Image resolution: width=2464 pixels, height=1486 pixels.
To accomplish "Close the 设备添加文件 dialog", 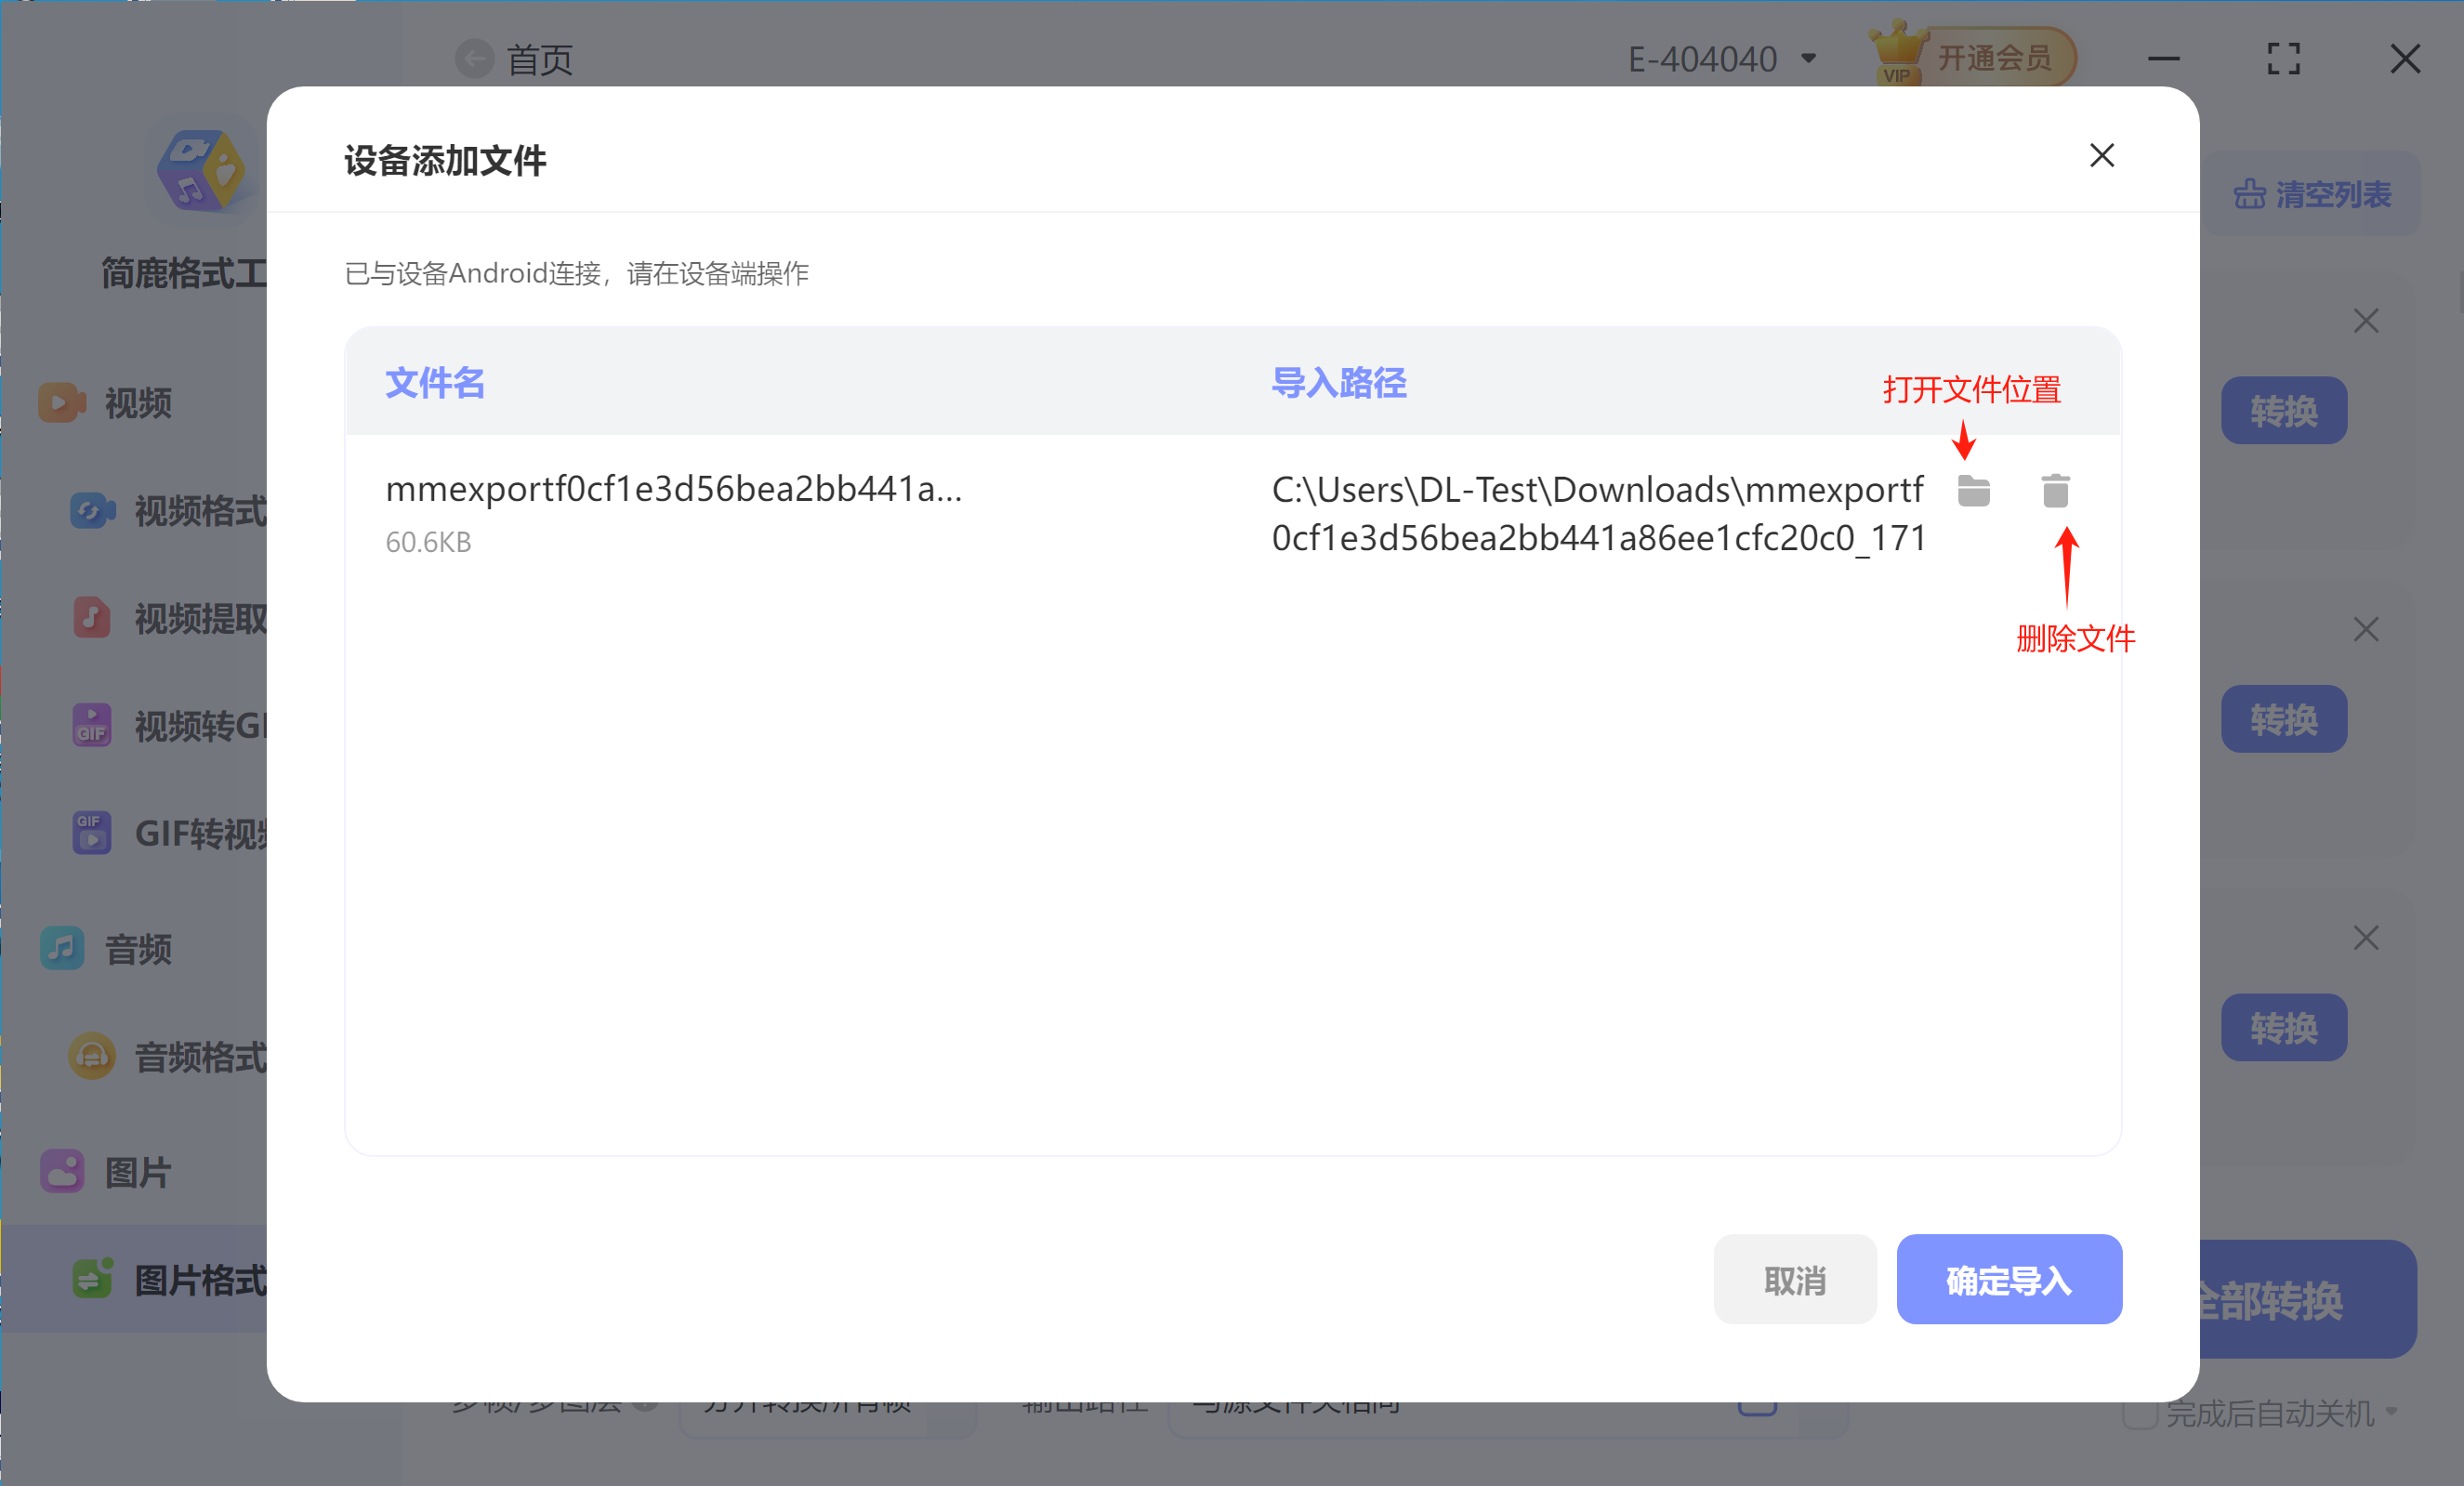I will 2101,156.
